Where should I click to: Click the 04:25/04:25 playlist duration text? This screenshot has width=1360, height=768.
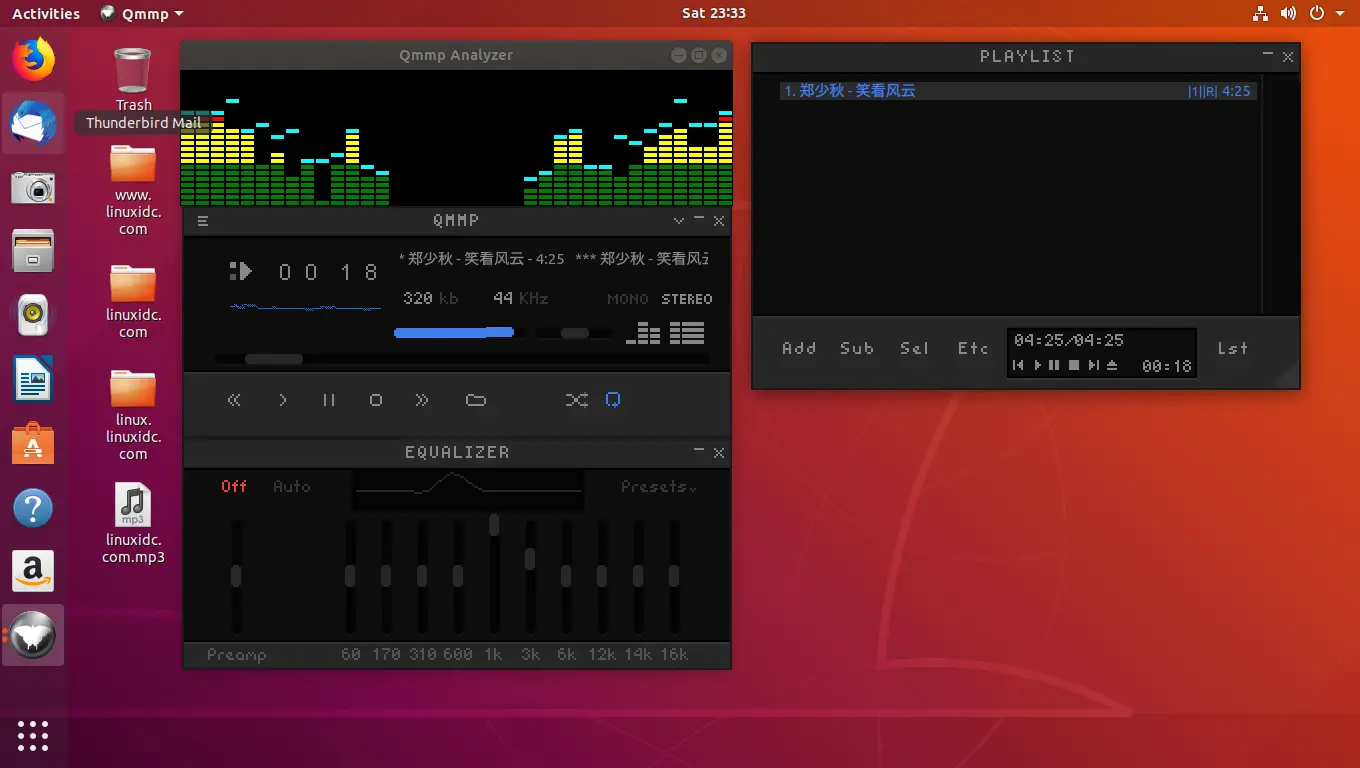[x=1069, y=340]
